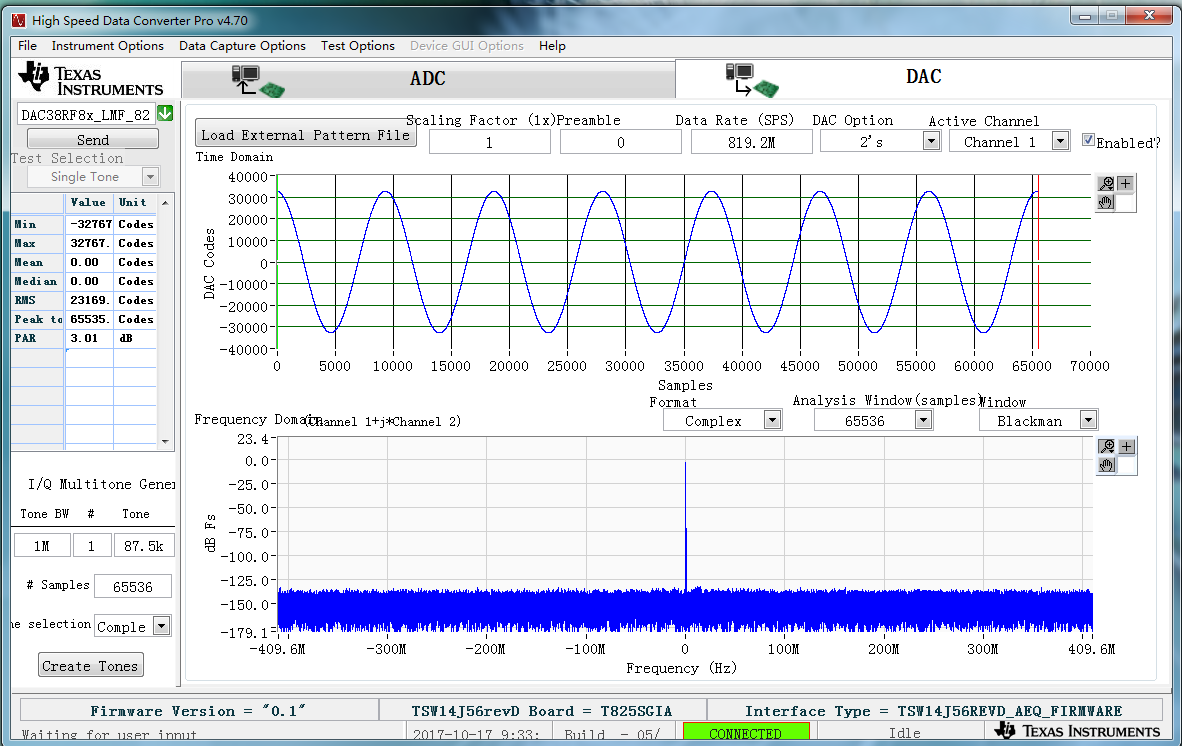Open the Help menu
Viewport: 1182px width, 746px height.
[x=552, y=46]
